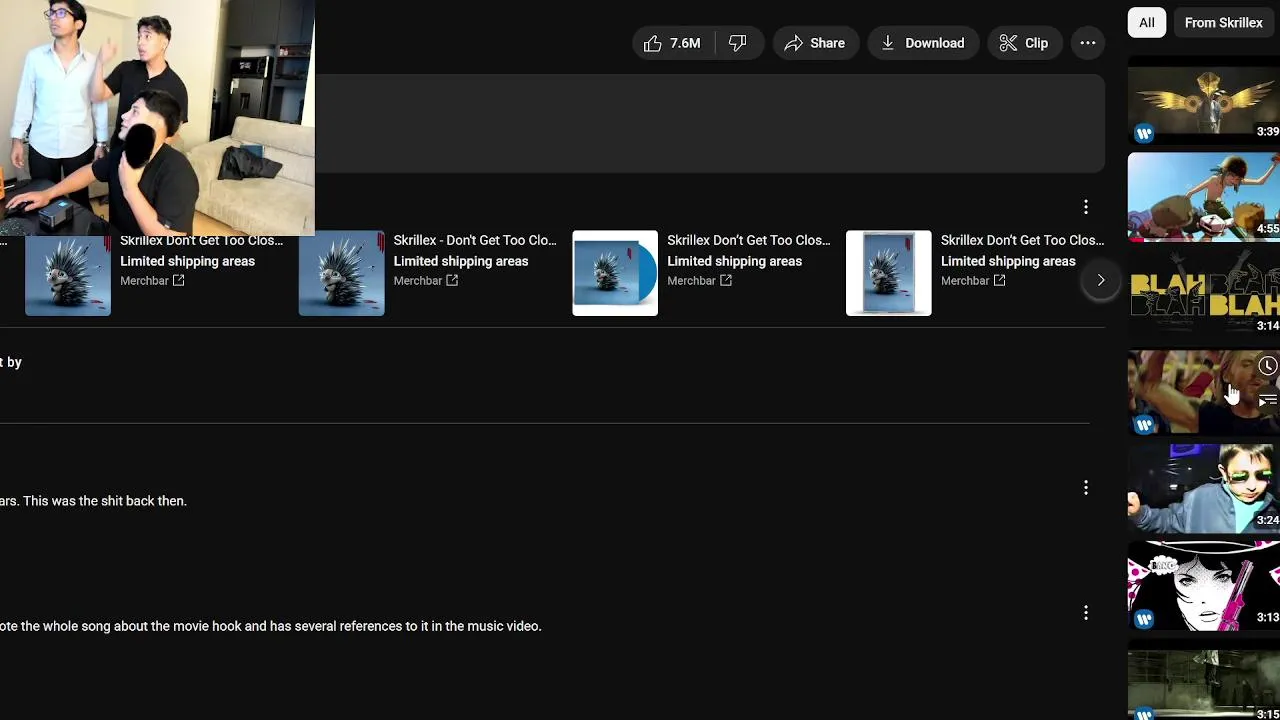
Task: Open Merchbar link under blue vinyl item
Action: click(699, 281)
